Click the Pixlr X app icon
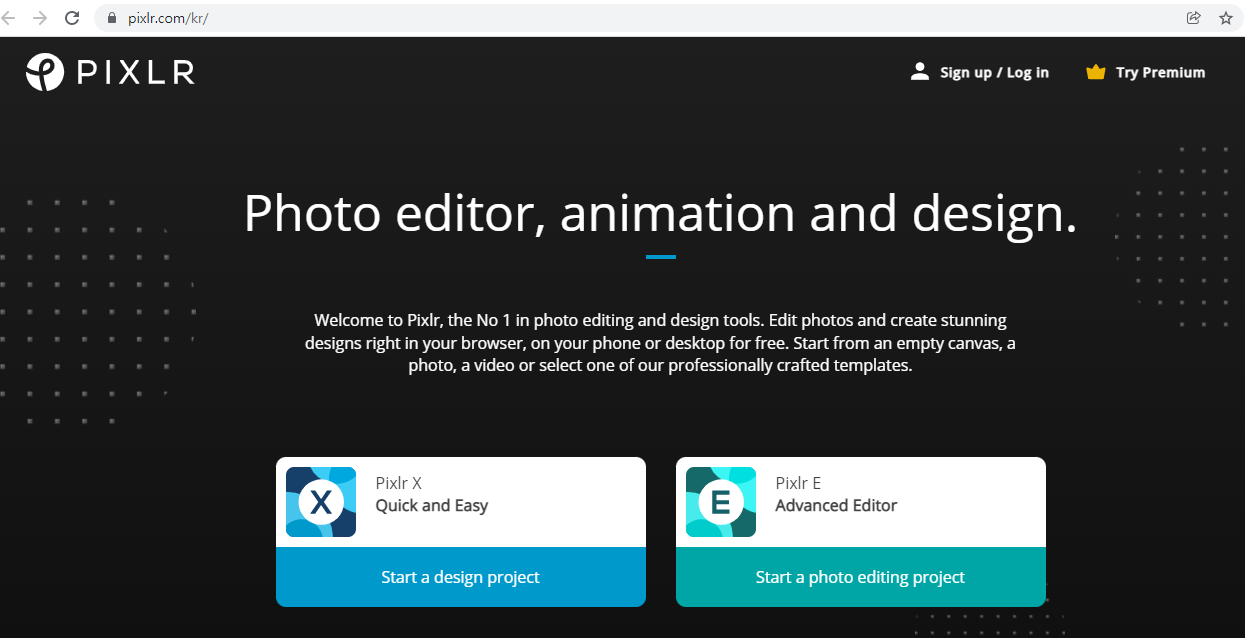Image resolution: width=1245 pixels, height=638 pixels. 321,502
